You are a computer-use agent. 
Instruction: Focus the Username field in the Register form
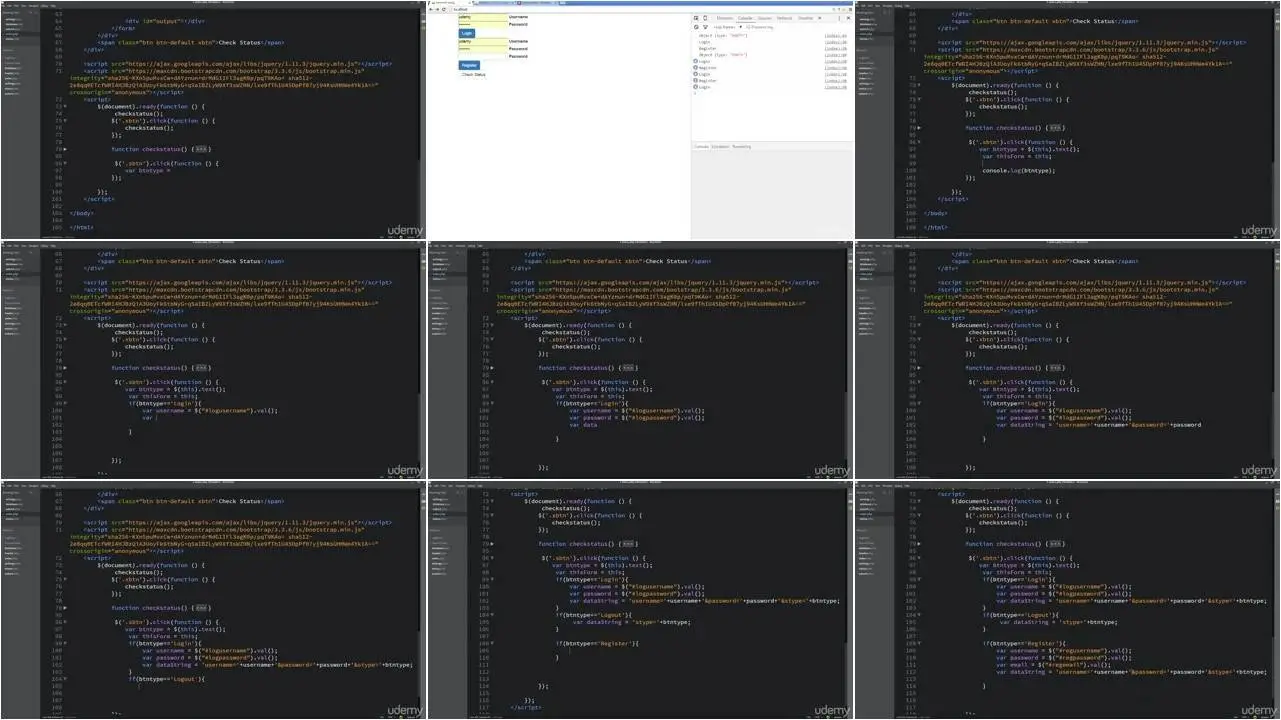[x=483, y=41]
